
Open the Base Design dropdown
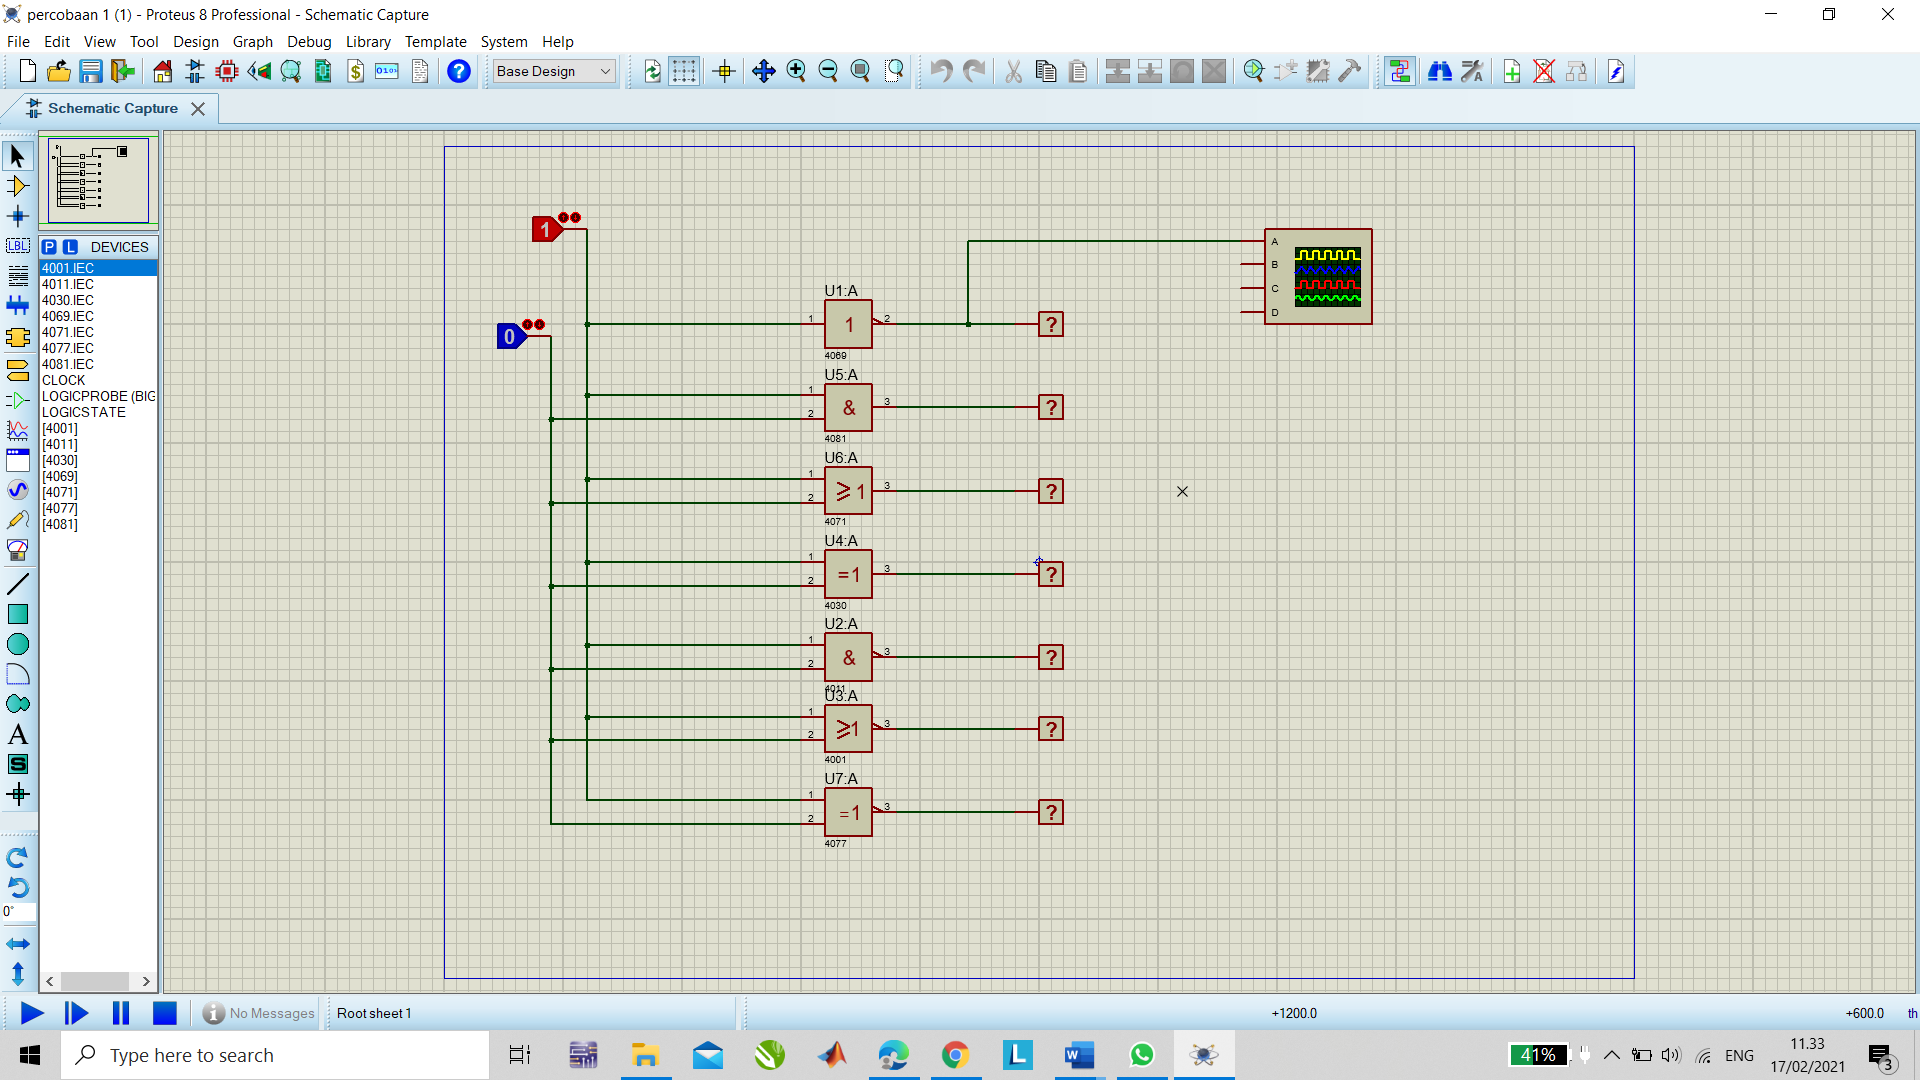[553, 71]
